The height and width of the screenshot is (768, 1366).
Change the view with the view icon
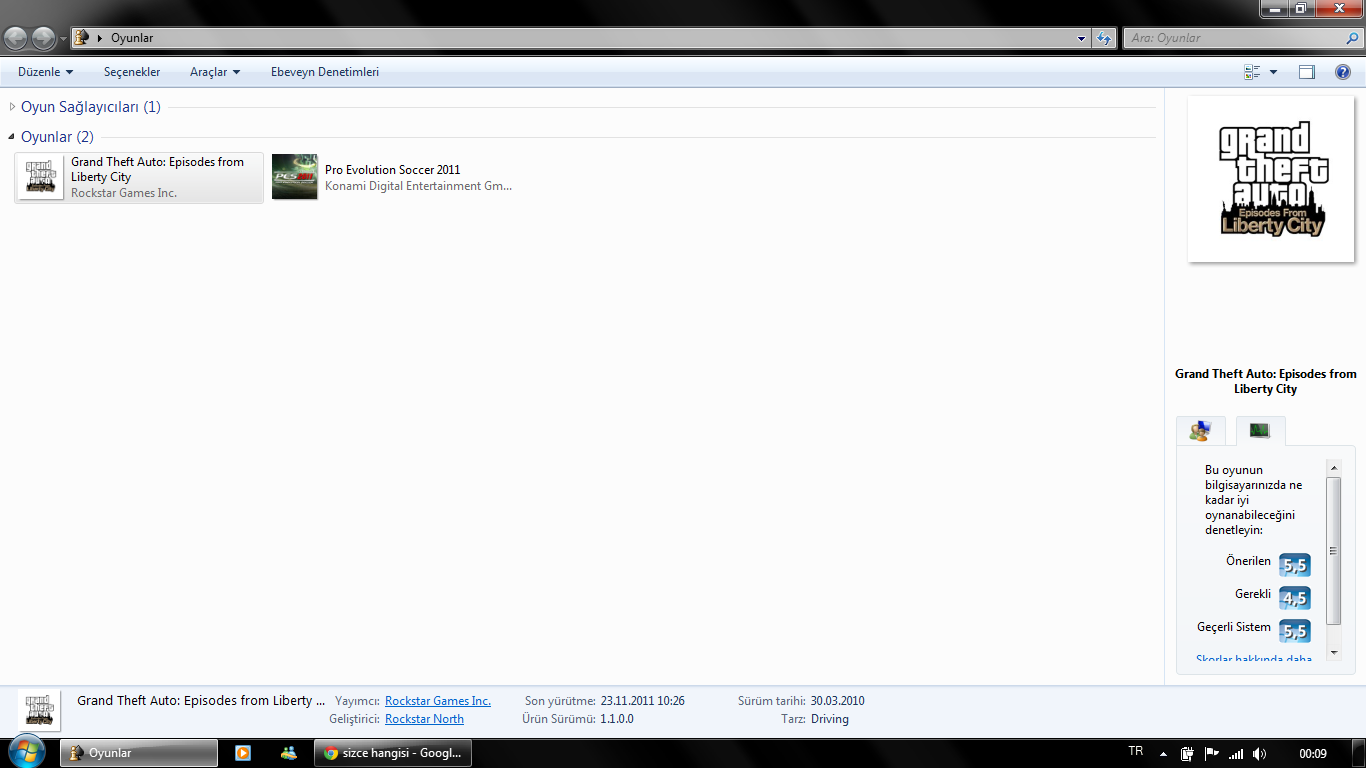pyautogui.click(x=1252, y=72)
